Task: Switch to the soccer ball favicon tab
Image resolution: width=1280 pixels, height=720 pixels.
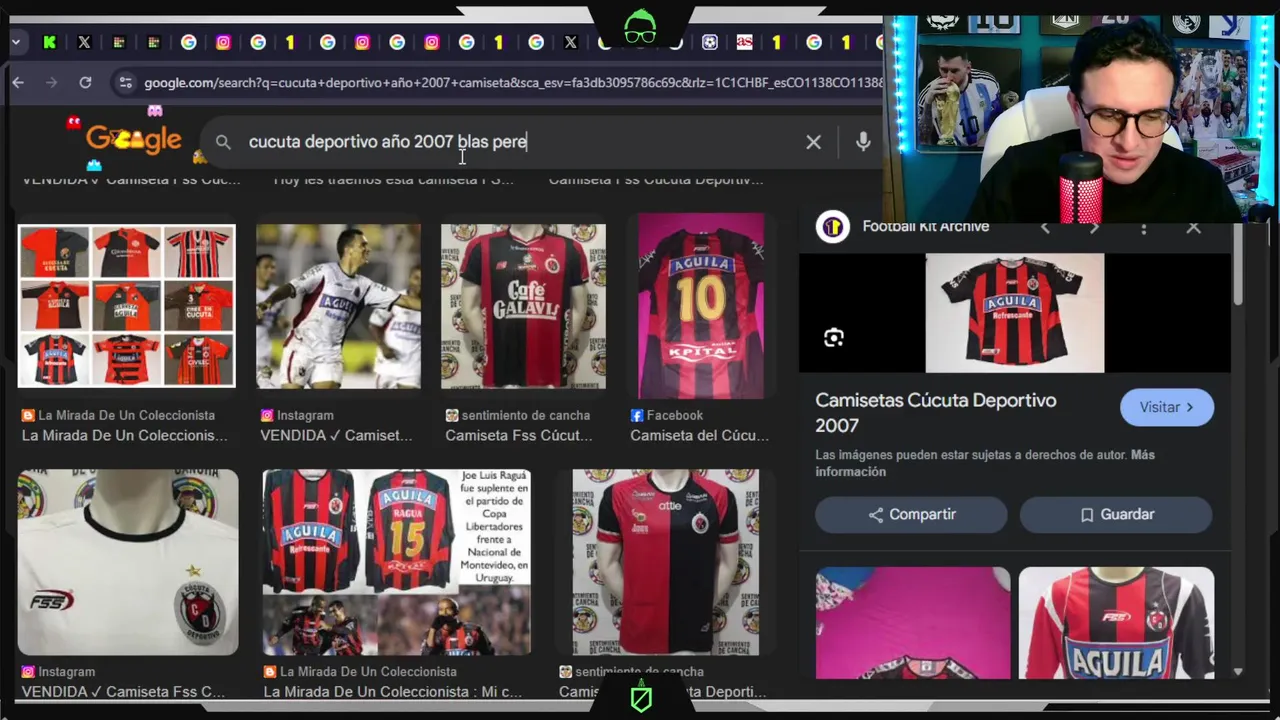Action: coord(709,42)
